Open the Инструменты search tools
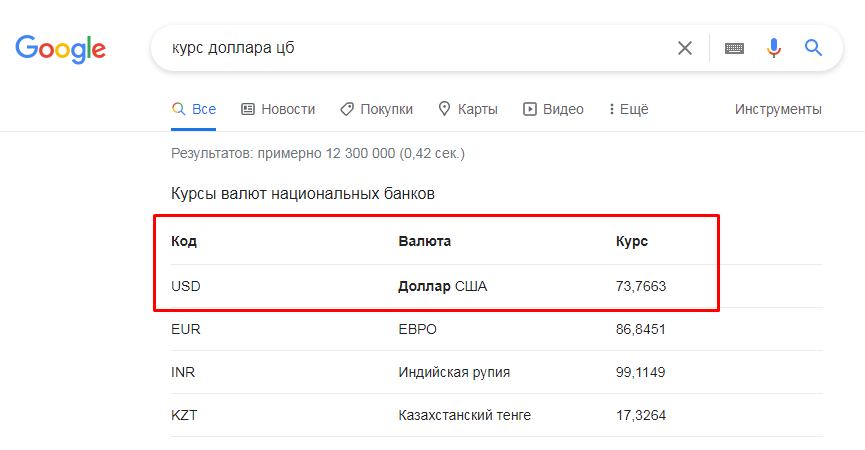Viewport: 865px width, 450px height. [x=778, y=109]
